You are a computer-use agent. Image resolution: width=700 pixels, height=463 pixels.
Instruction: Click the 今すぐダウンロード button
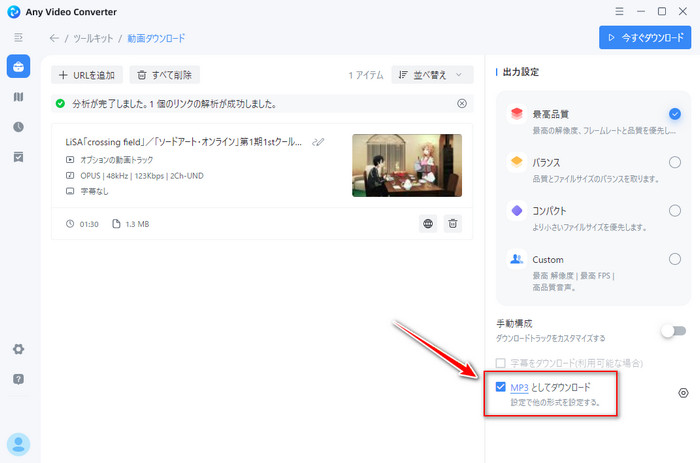pyautogui.click(x=645, y=38)
